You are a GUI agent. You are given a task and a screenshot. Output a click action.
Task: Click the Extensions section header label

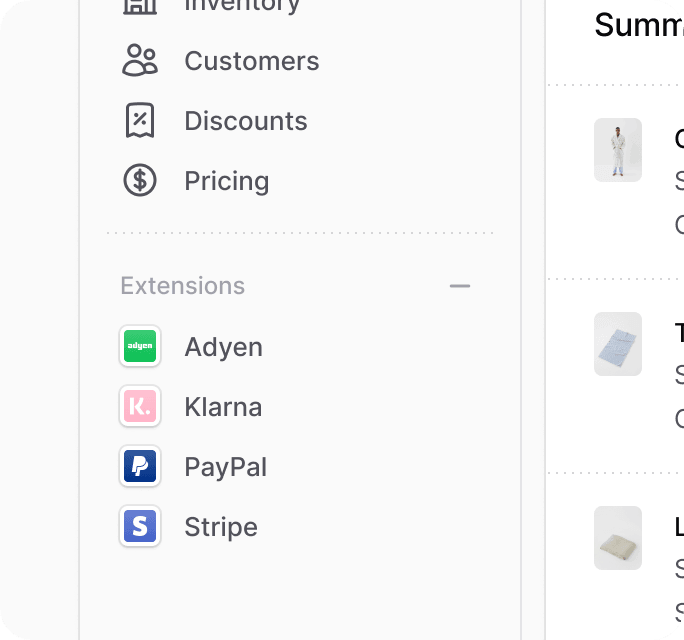tap(182, 286)
